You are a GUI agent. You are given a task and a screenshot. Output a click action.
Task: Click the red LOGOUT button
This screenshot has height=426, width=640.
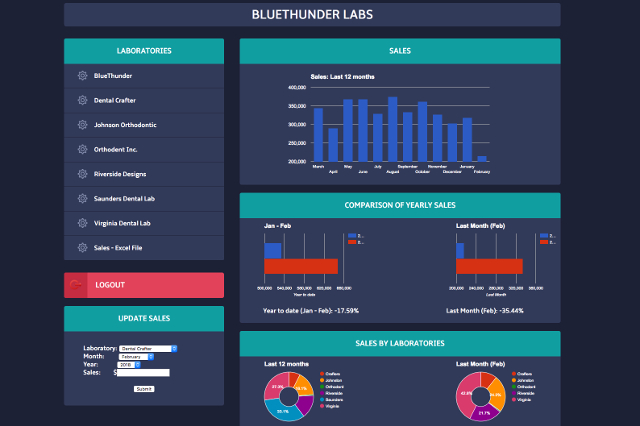click(x=144, y=285)
